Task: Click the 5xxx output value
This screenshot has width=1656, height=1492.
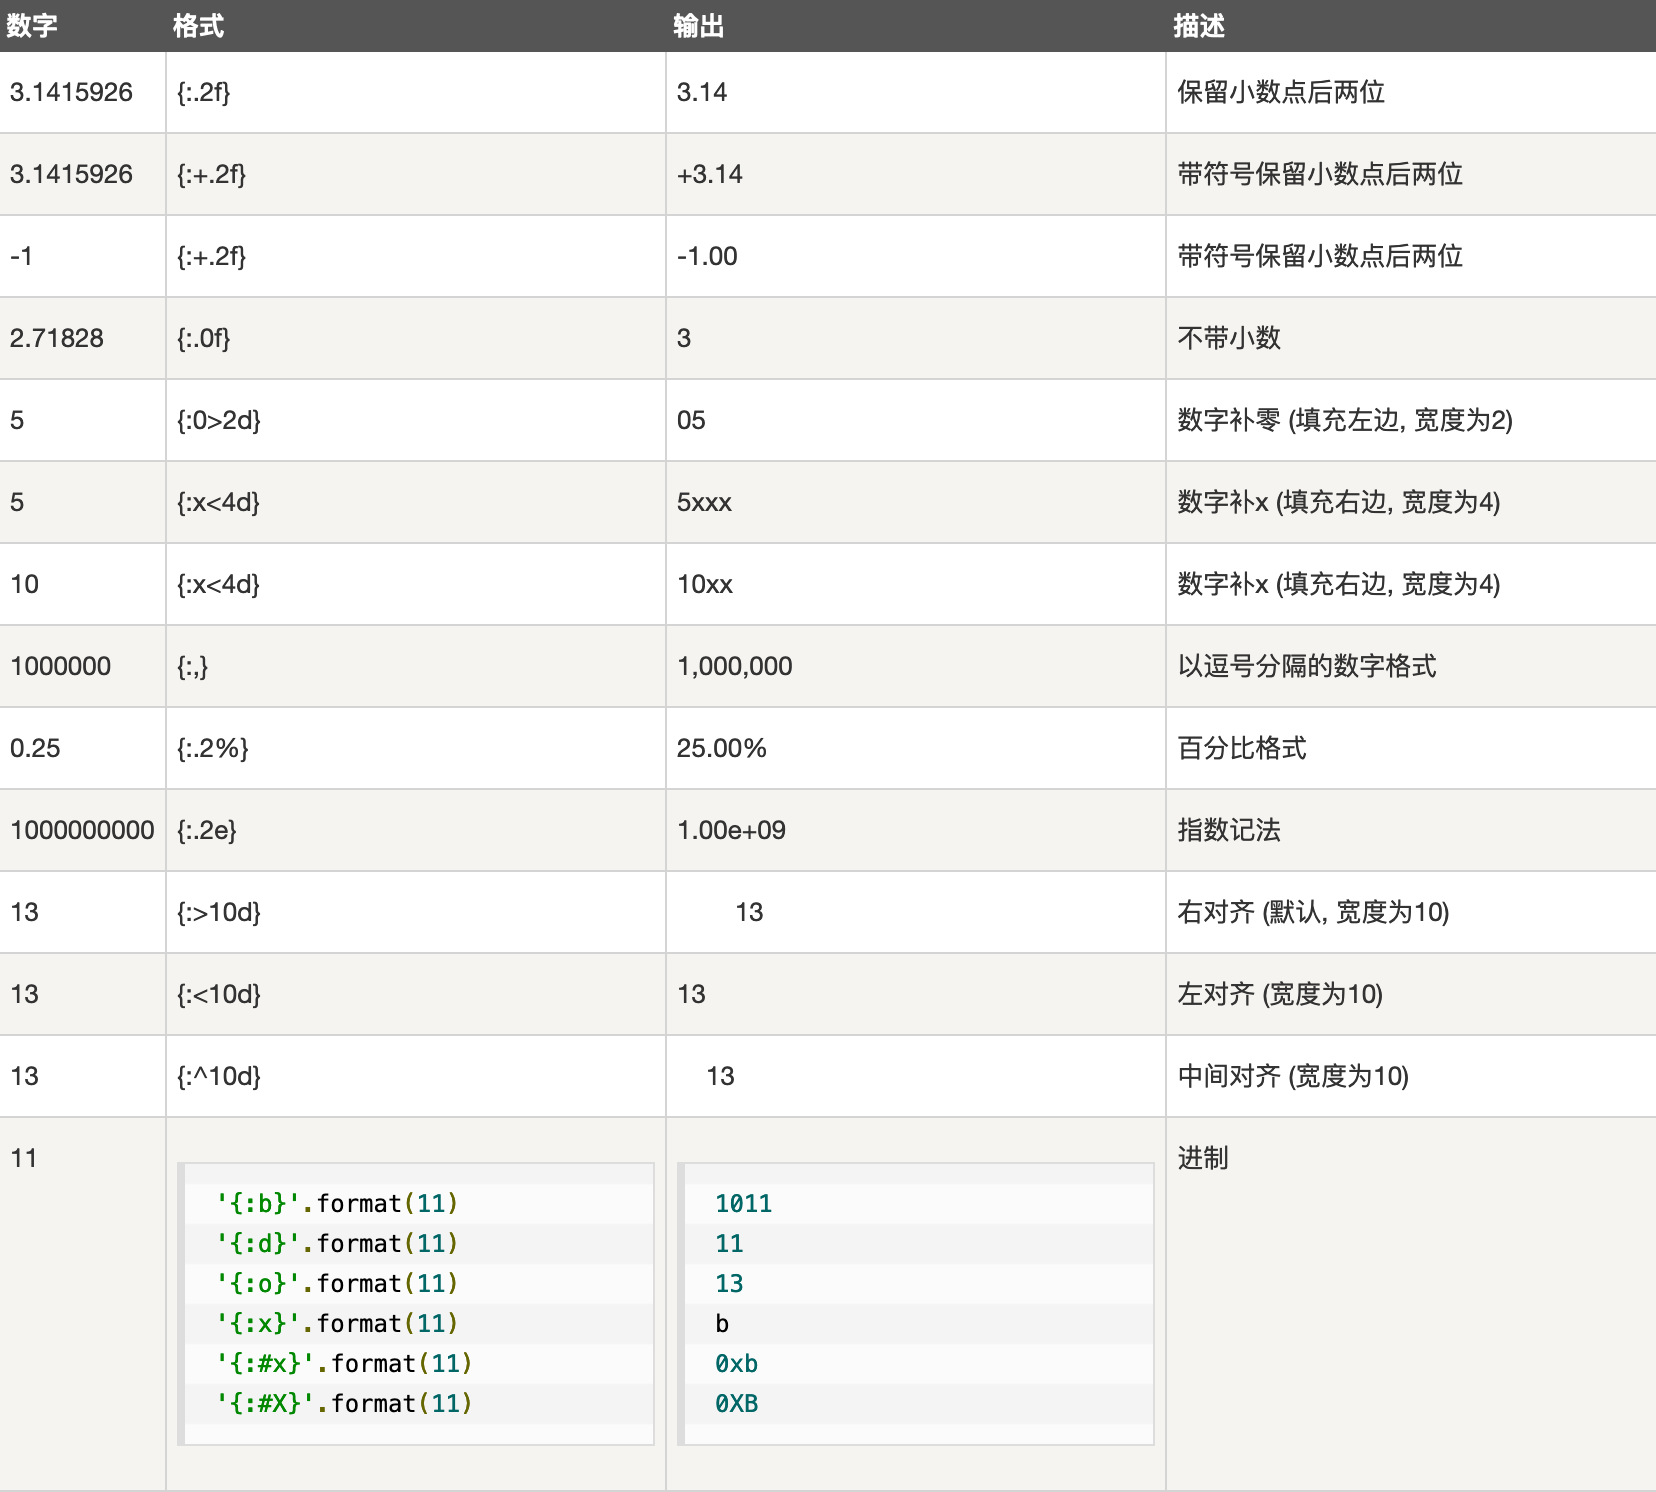Action: tap(704, 503)
